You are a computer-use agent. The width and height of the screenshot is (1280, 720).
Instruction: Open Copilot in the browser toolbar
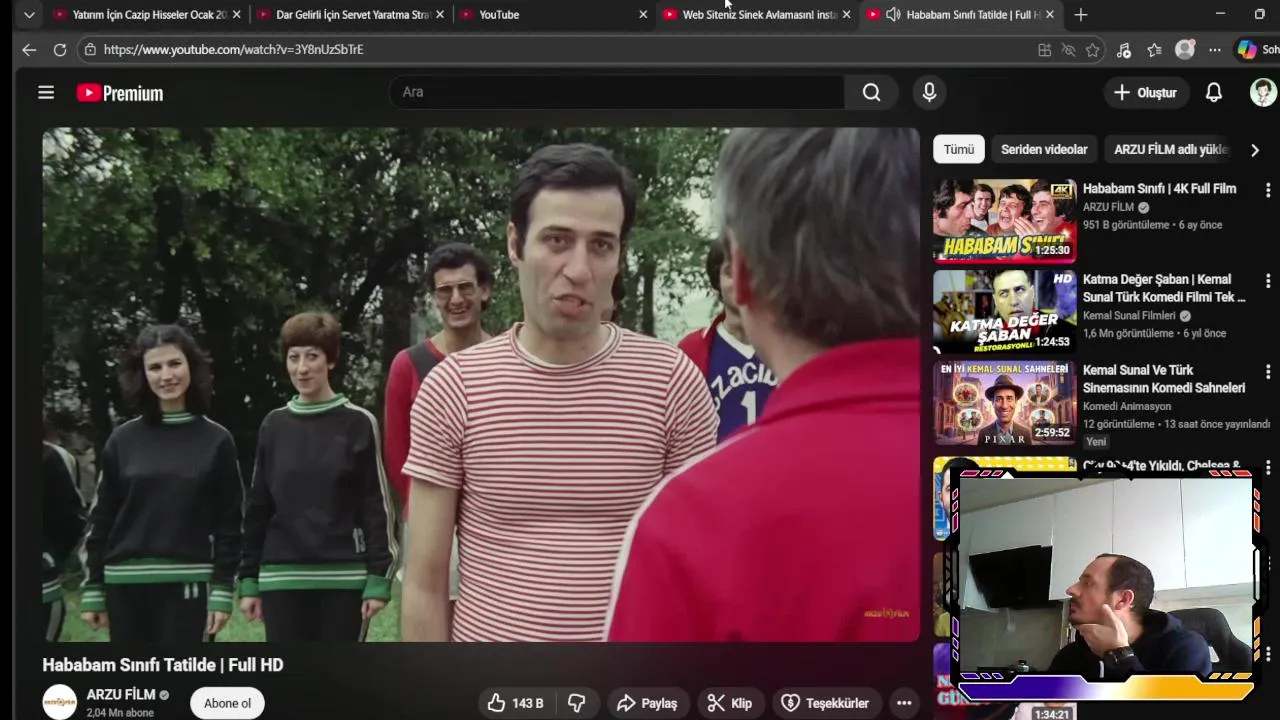pyautogui.click(x=1247, y=49)
